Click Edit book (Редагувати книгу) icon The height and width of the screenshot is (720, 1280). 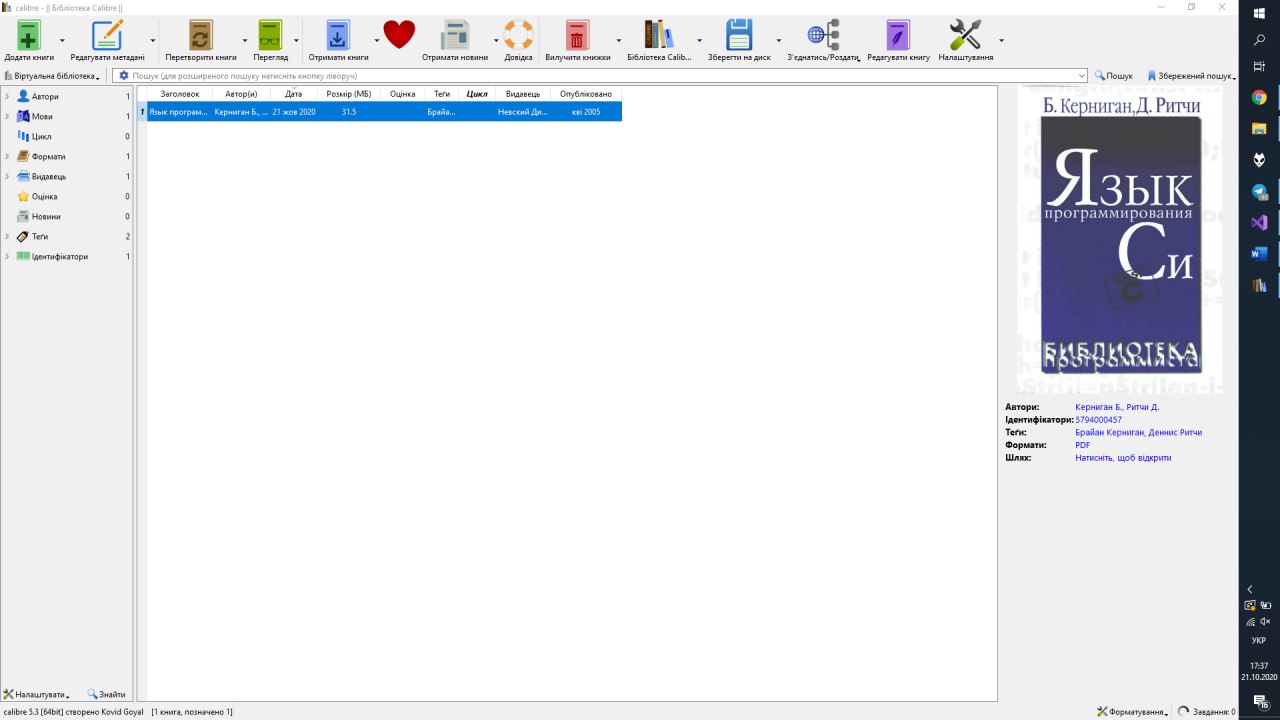click(x=898, y=35)
